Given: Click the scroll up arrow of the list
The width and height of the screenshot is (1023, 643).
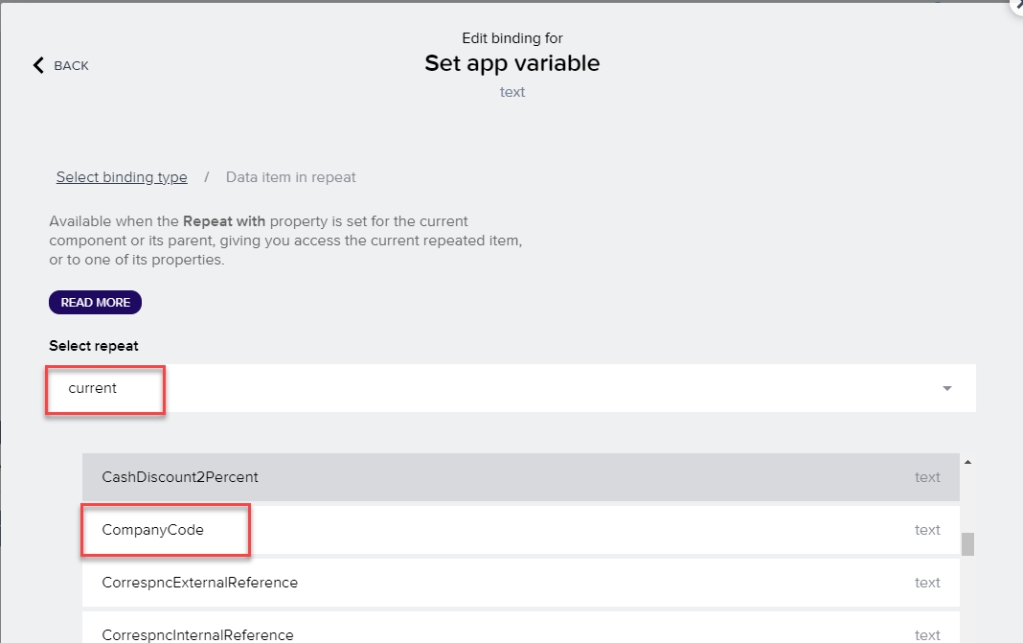Looking at the screenshot, I should (x=967, y=462).
